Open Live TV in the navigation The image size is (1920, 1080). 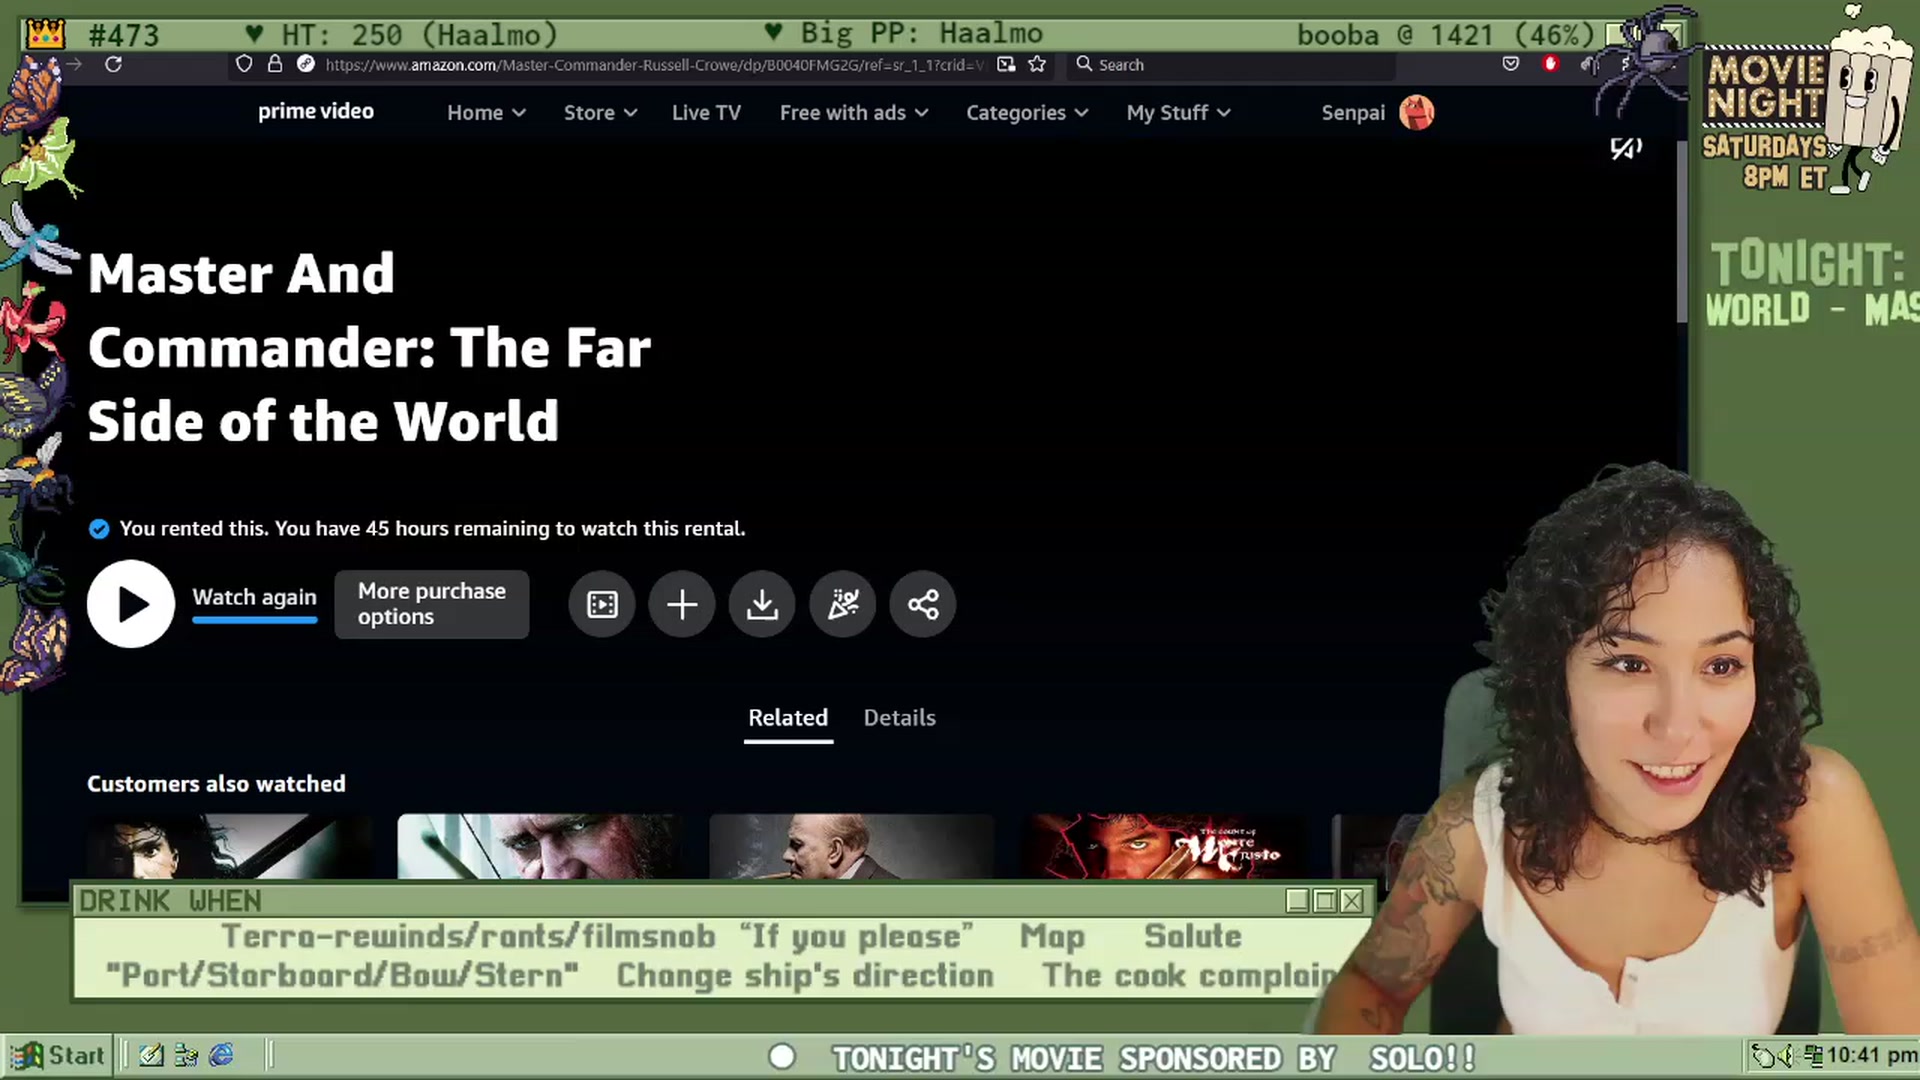click(x=706, y=113)
